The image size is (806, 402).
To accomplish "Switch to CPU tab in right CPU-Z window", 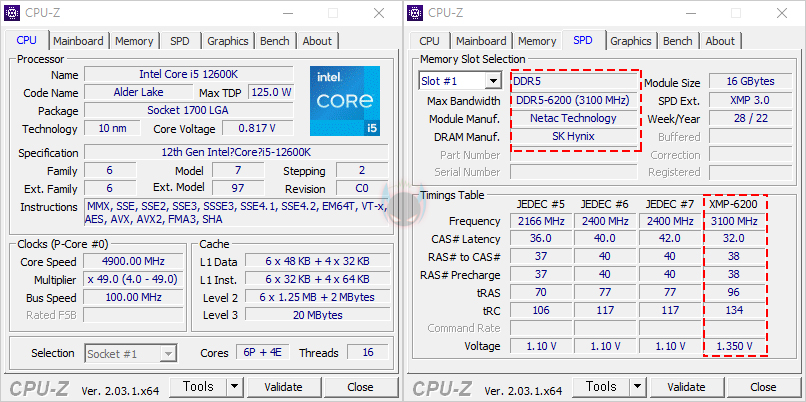I will click(429, 41).
